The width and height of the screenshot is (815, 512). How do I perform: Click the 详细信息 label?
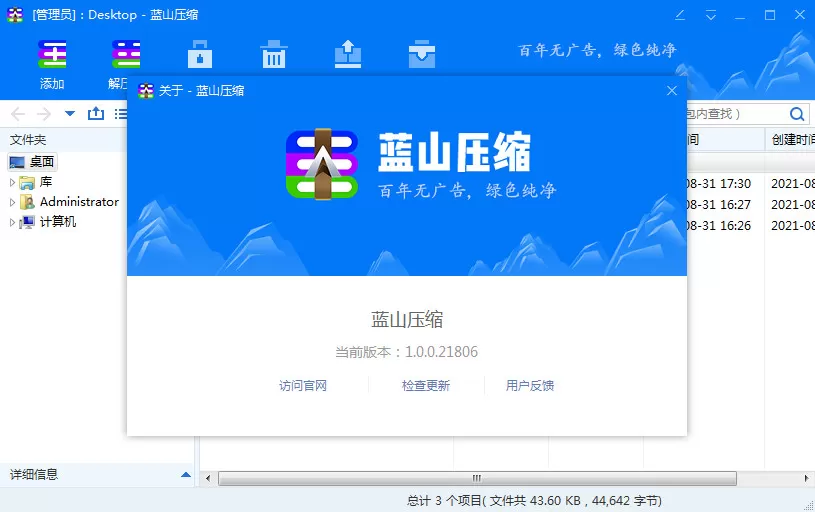[34, 474]
